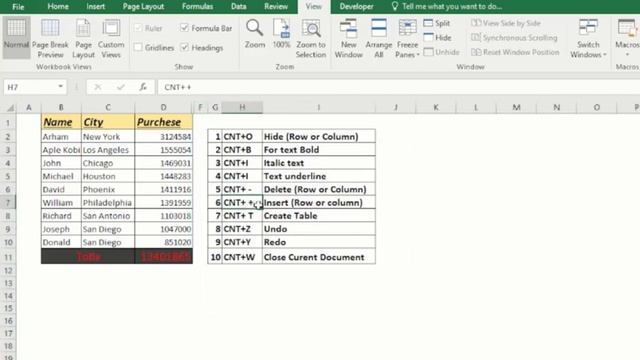Click Synchronous Scrolling
This screenshot has height=360, width=640.
(x=514, y=38)
